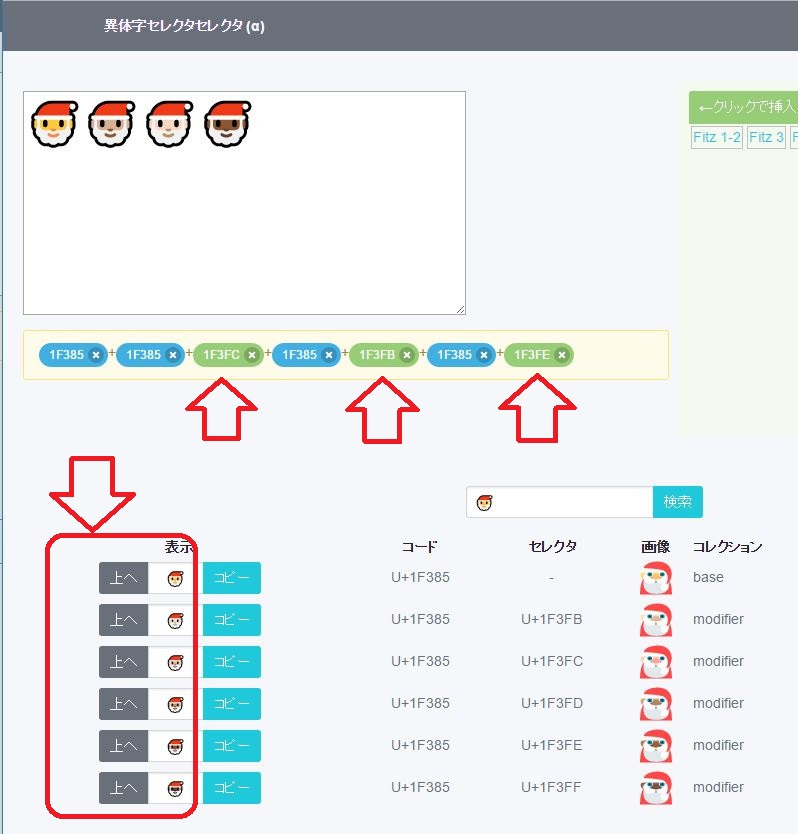The width and height of the screenshot is (798, 834).
Task: Click Santa image thumbnail in the U+1F3FB row
Action: (x=656, y=620)
